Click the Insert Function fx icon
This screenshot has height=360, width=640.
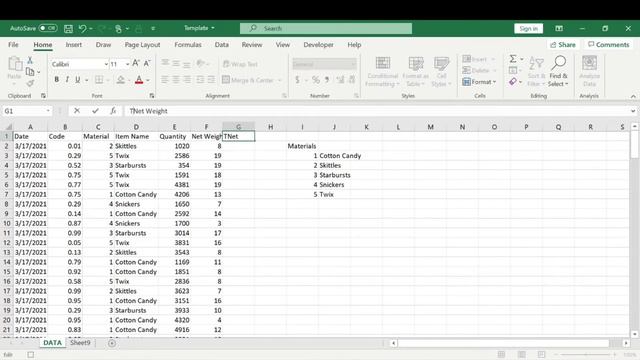pyautogui.click(x=113, y=111)
